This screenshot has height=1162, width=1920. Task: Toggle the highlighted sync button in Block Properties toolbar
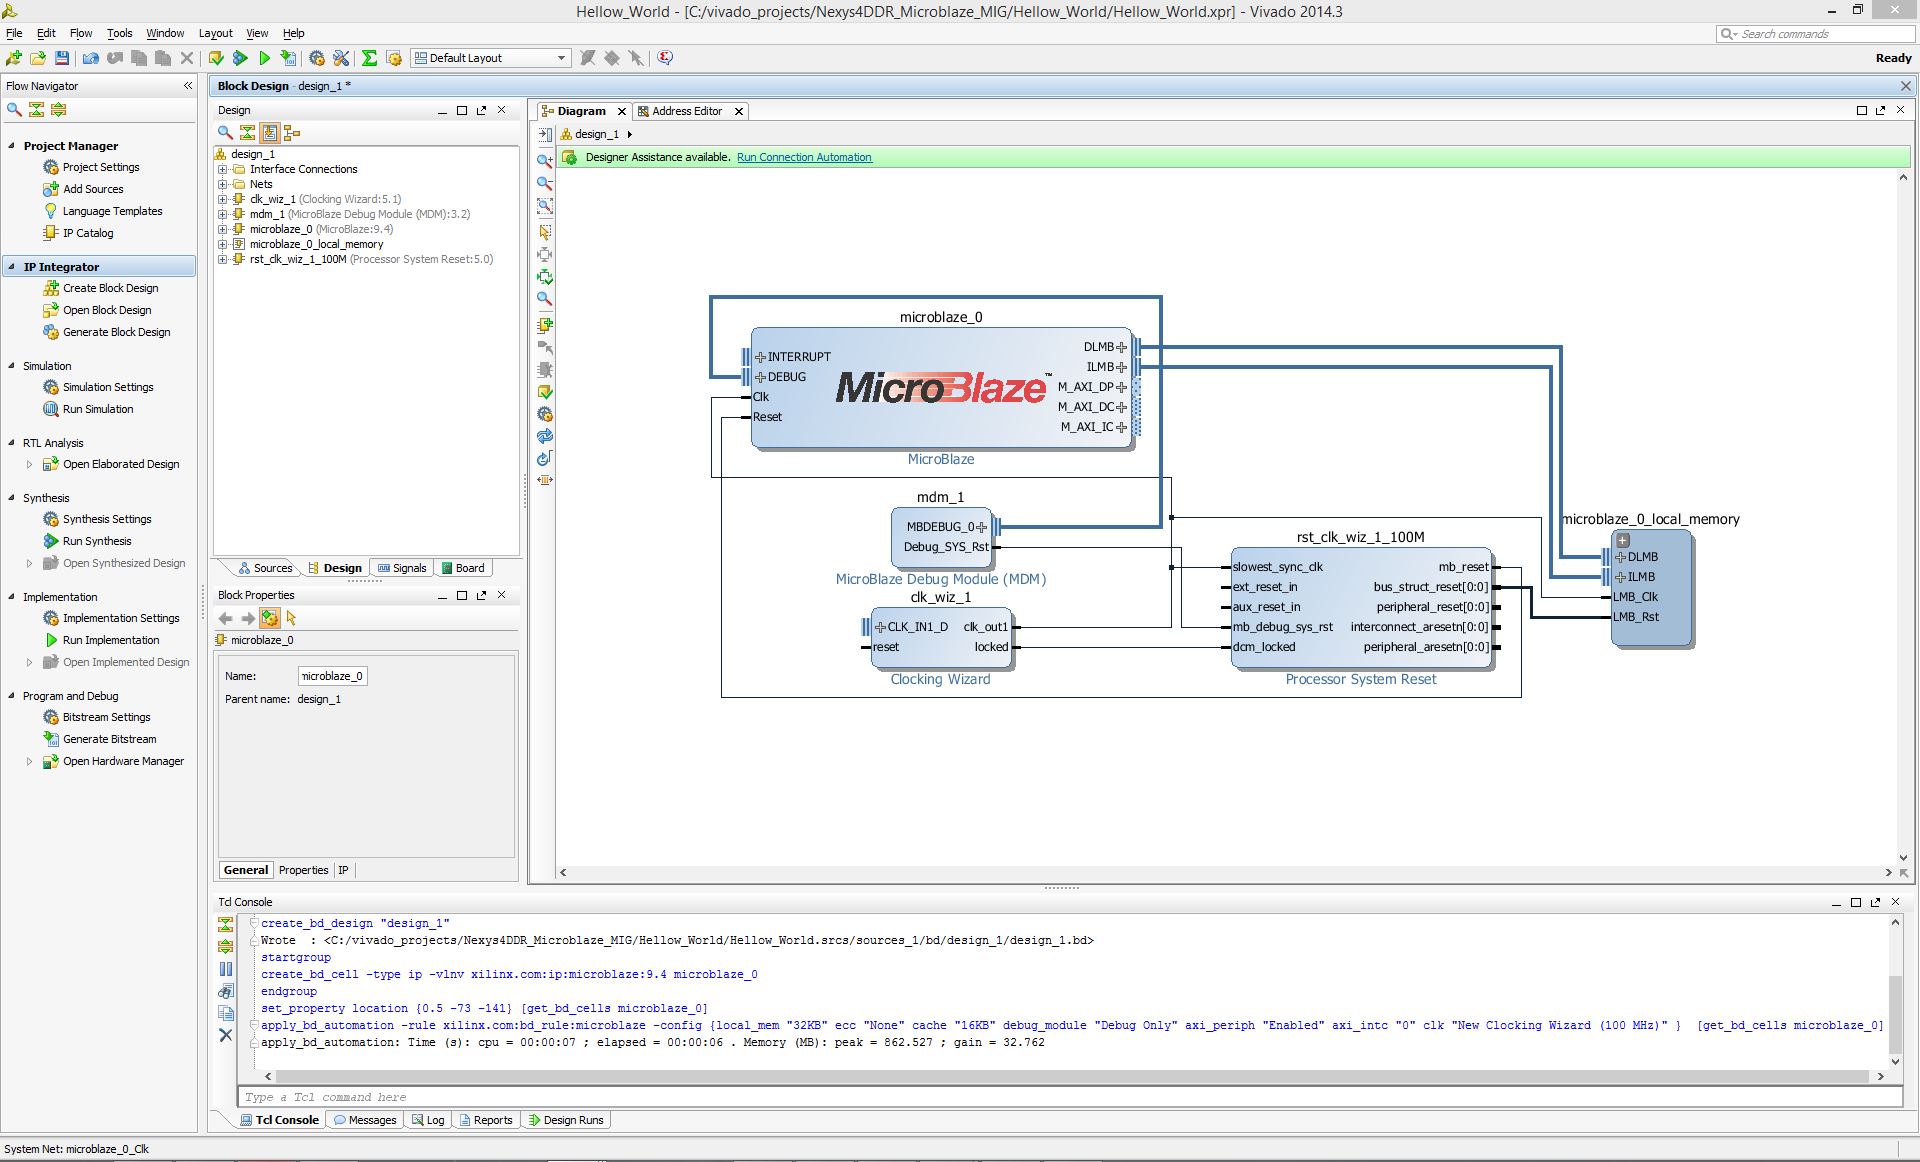(x=269, y=618)
